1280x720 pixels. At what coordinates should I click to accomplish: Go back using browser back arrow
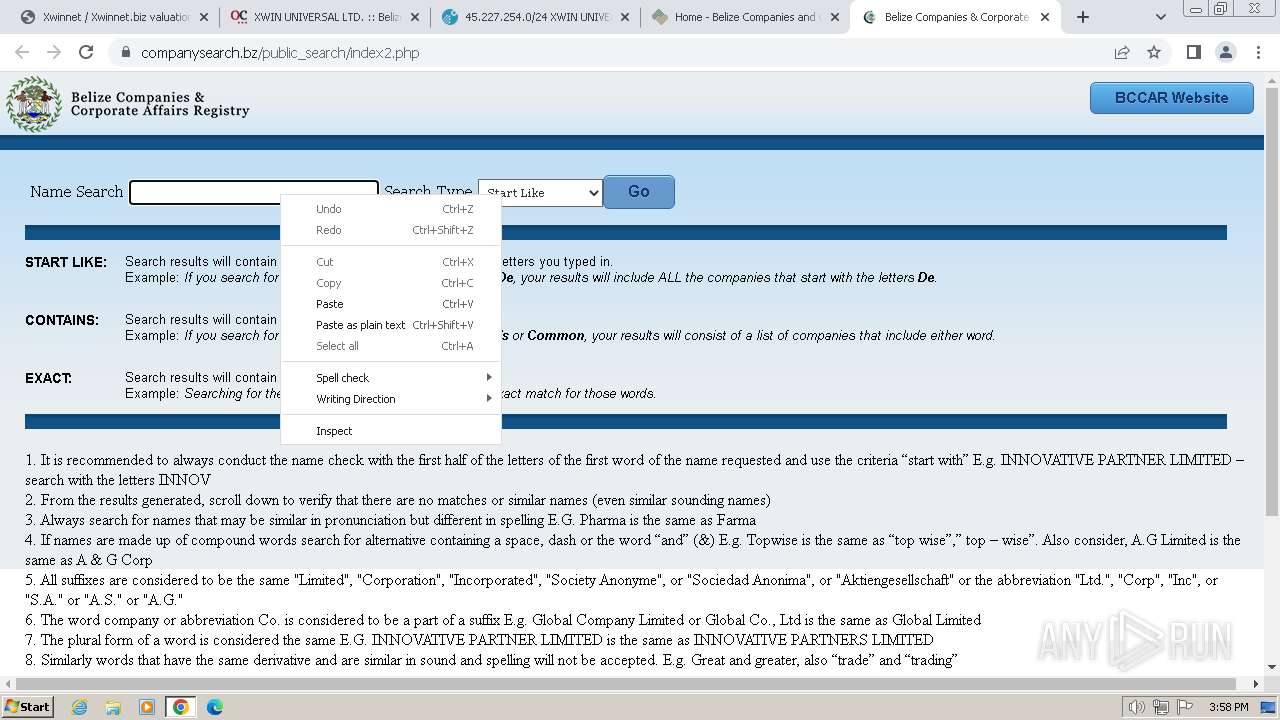22,53
